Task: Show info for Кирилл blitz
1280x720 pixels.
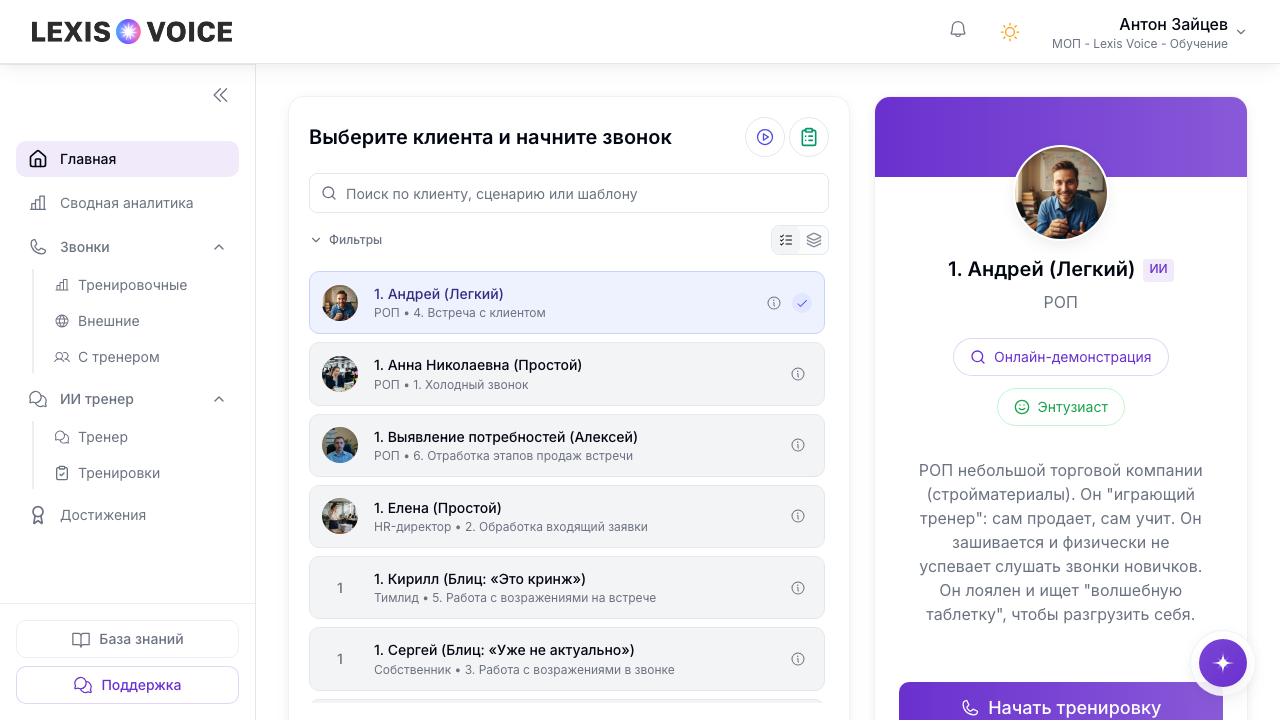Action: [798, 588]
